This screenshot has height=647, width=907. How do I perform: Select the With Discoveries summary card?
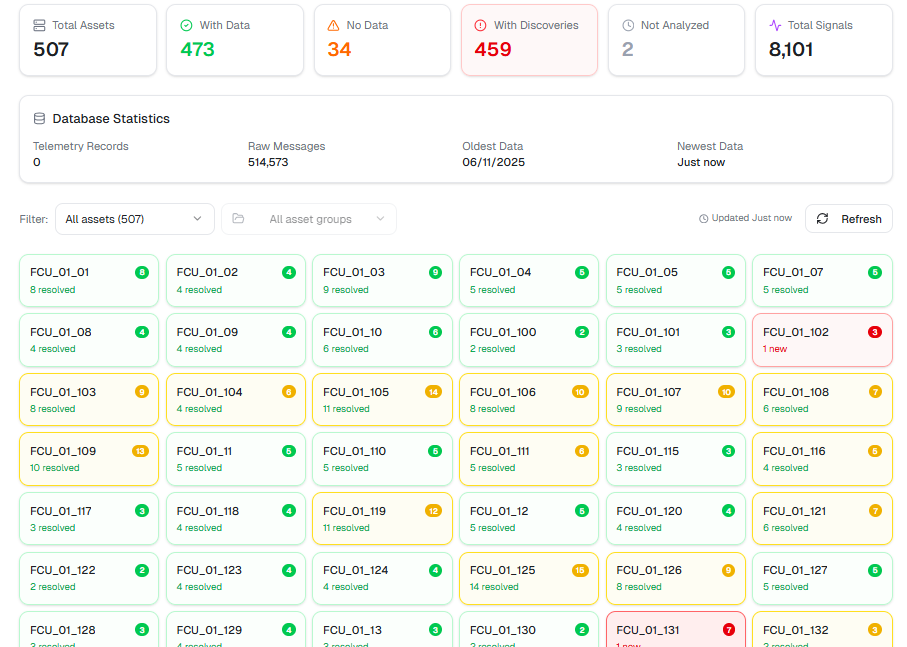[x=529, y=40]
